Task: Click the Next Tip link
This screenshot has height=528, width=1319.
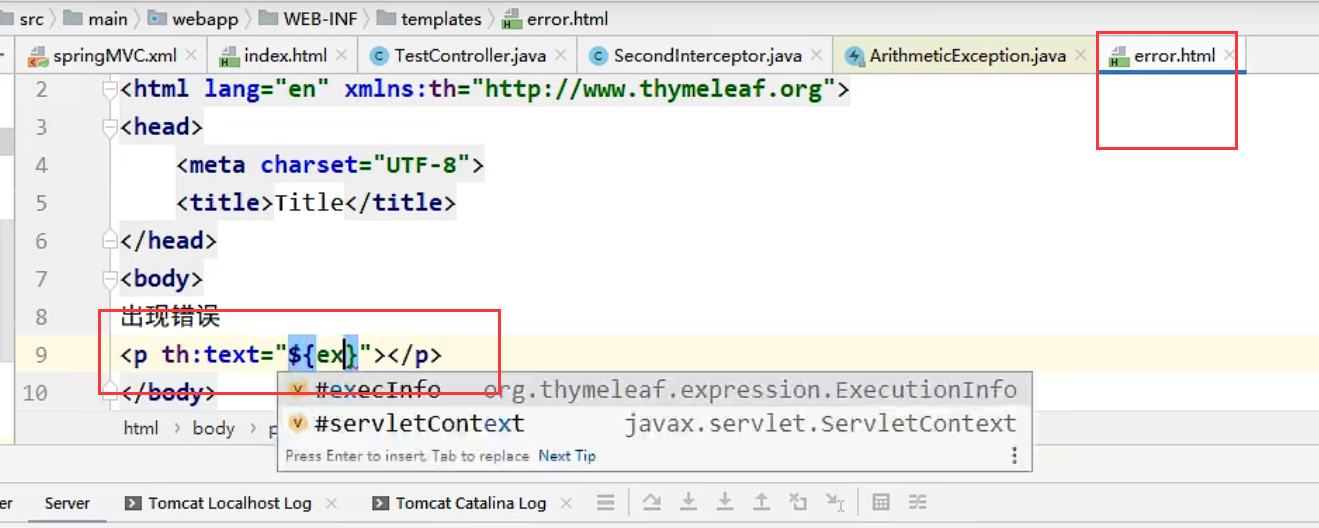Action: [566, 456]
